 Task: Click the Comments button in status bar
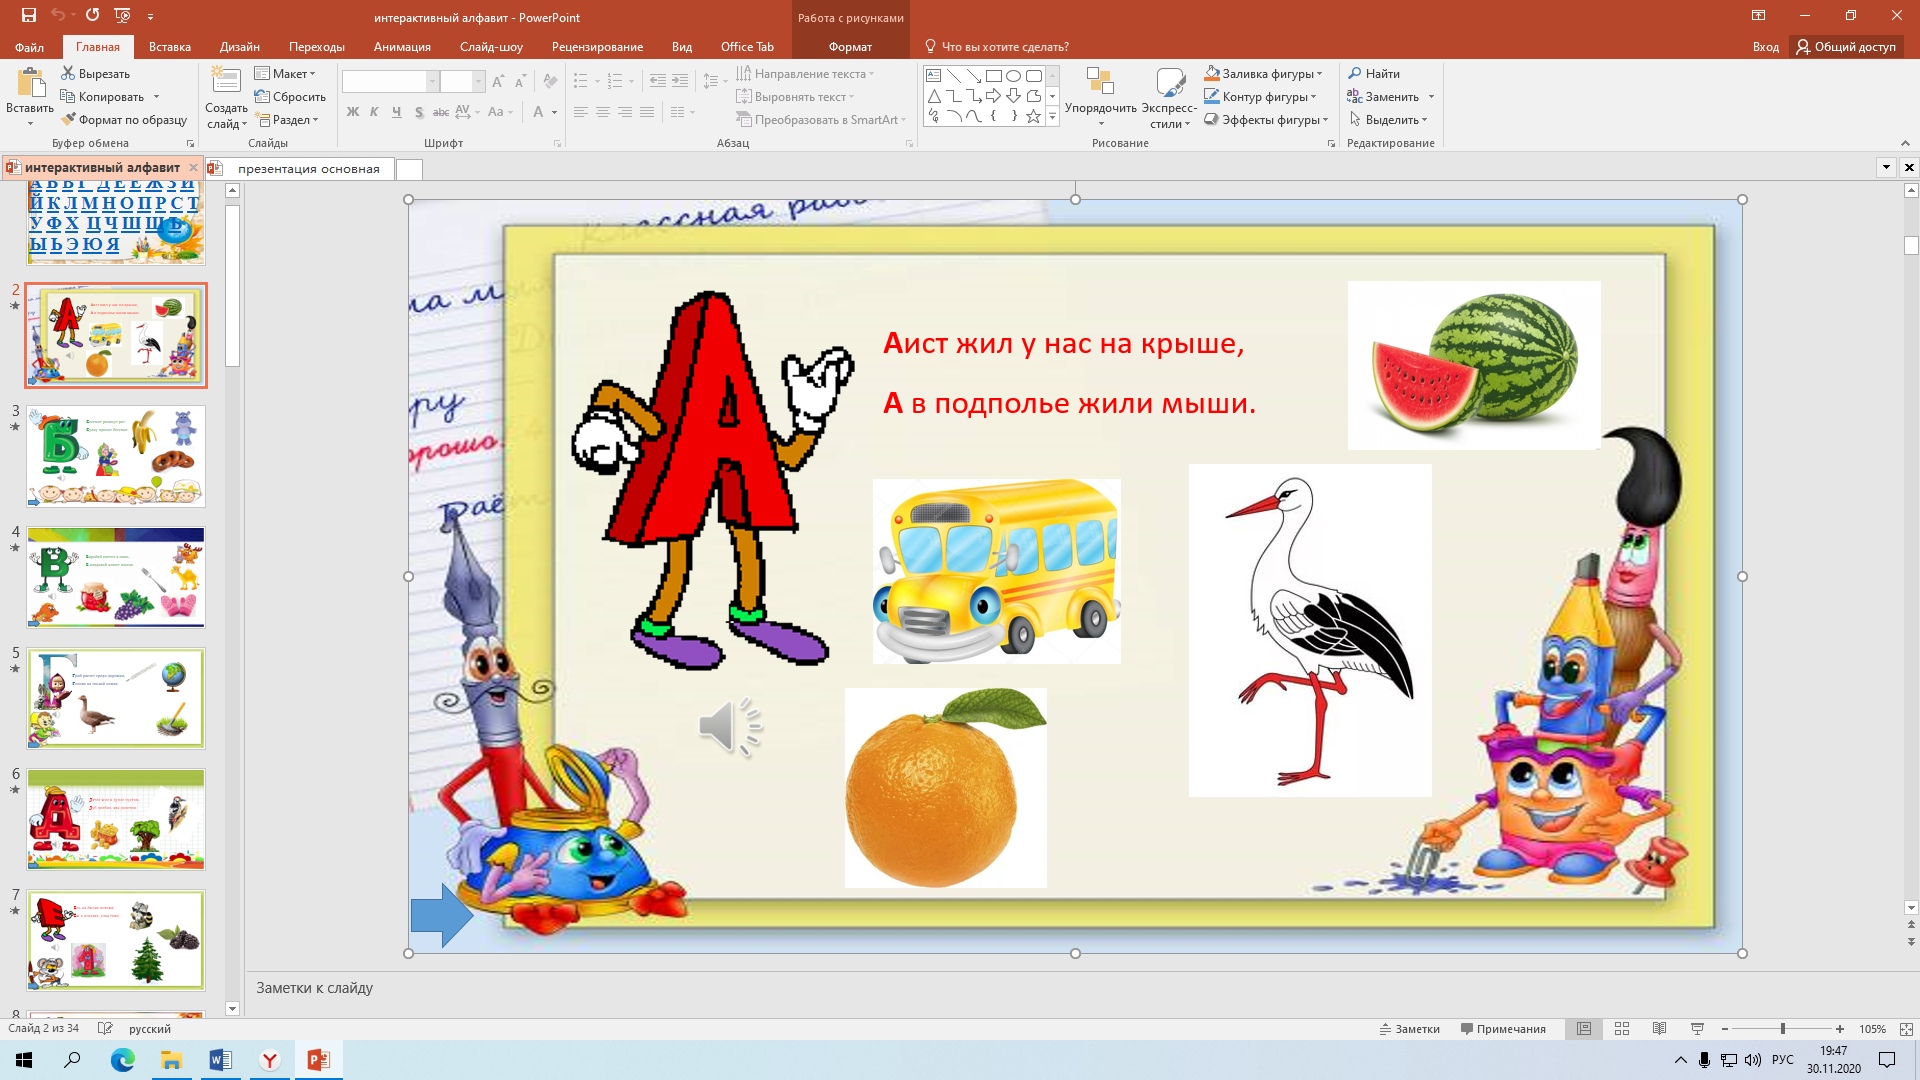coord(1503,1029)
